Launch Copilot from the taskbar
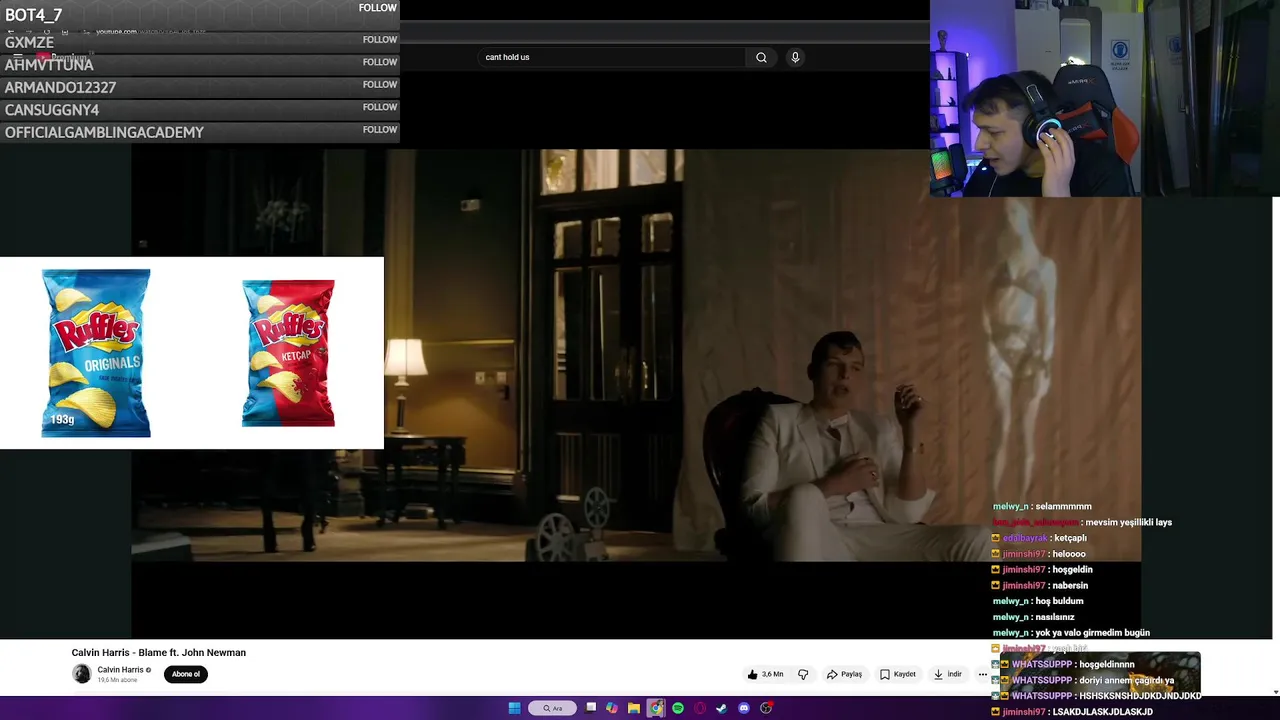Viewport: 1280px width, 720px height. 612,708
